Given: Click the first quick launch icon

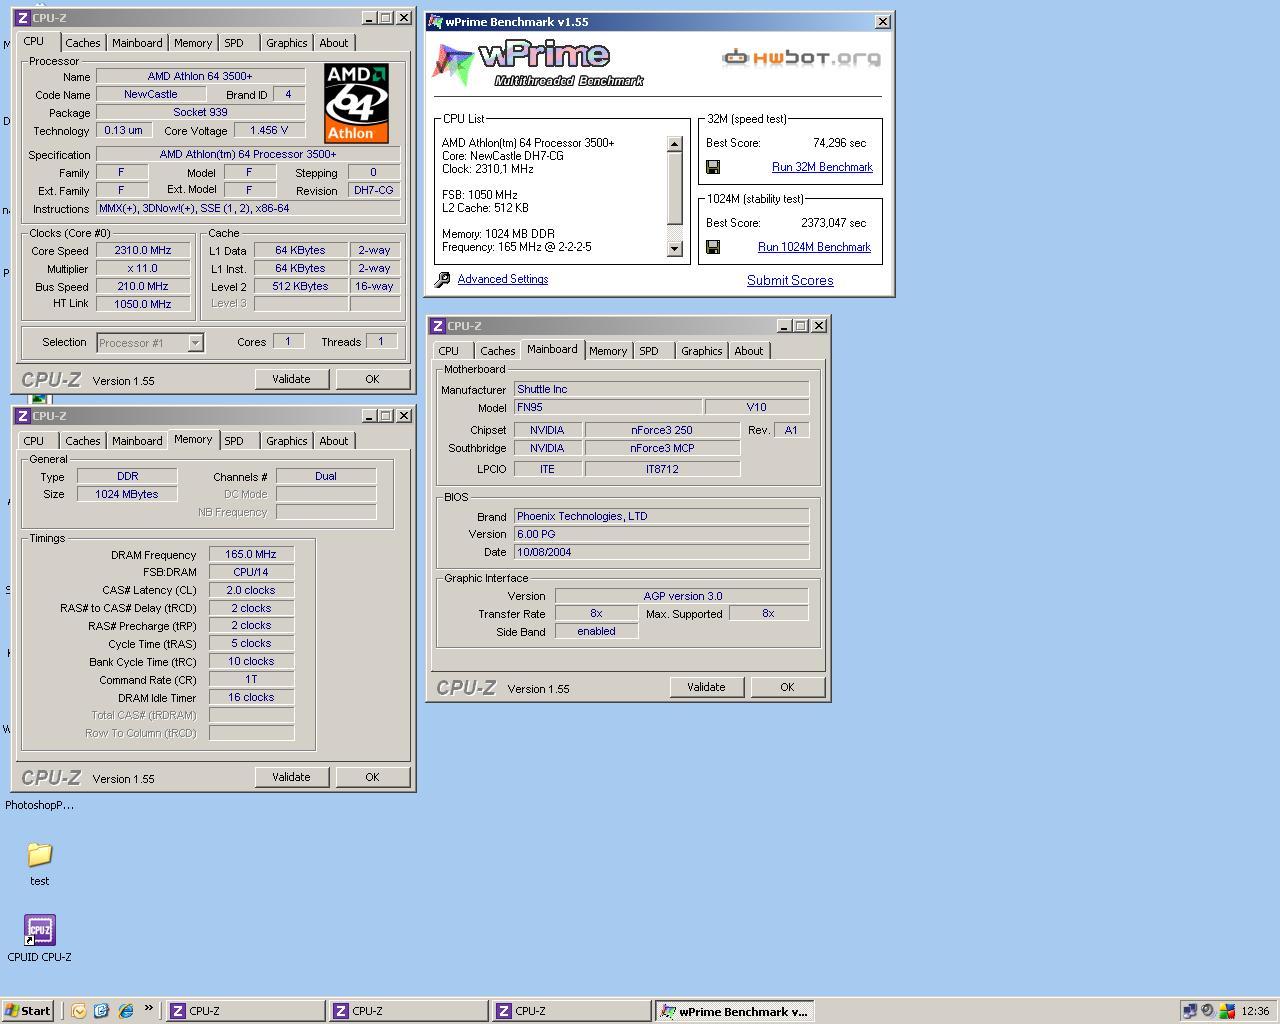Looking at the screenshot, I should click(79, 1011).
